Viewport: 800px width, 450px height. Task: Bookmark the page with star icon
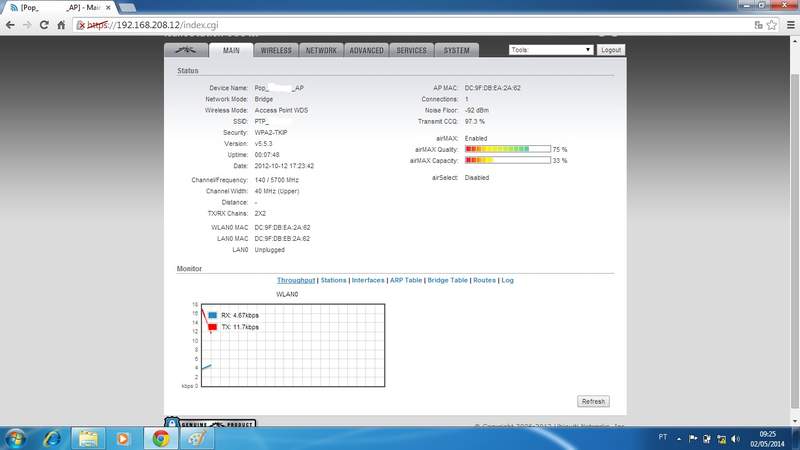tap(772, 25)
